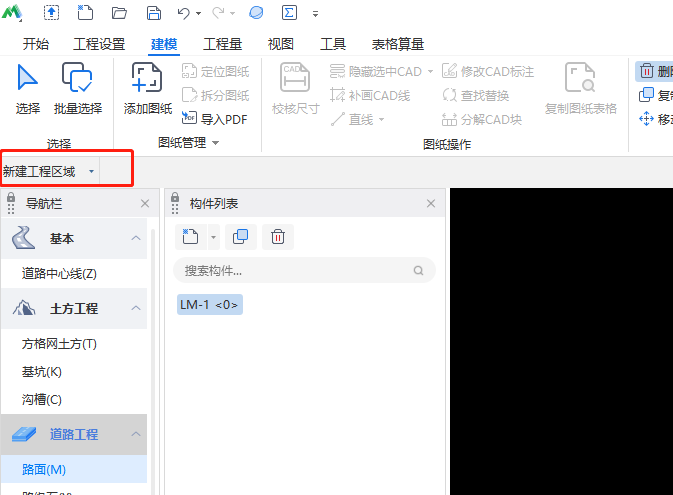The image size is (673, 495).
Task: Select the LM-1 component item
Action: [209, 304]
